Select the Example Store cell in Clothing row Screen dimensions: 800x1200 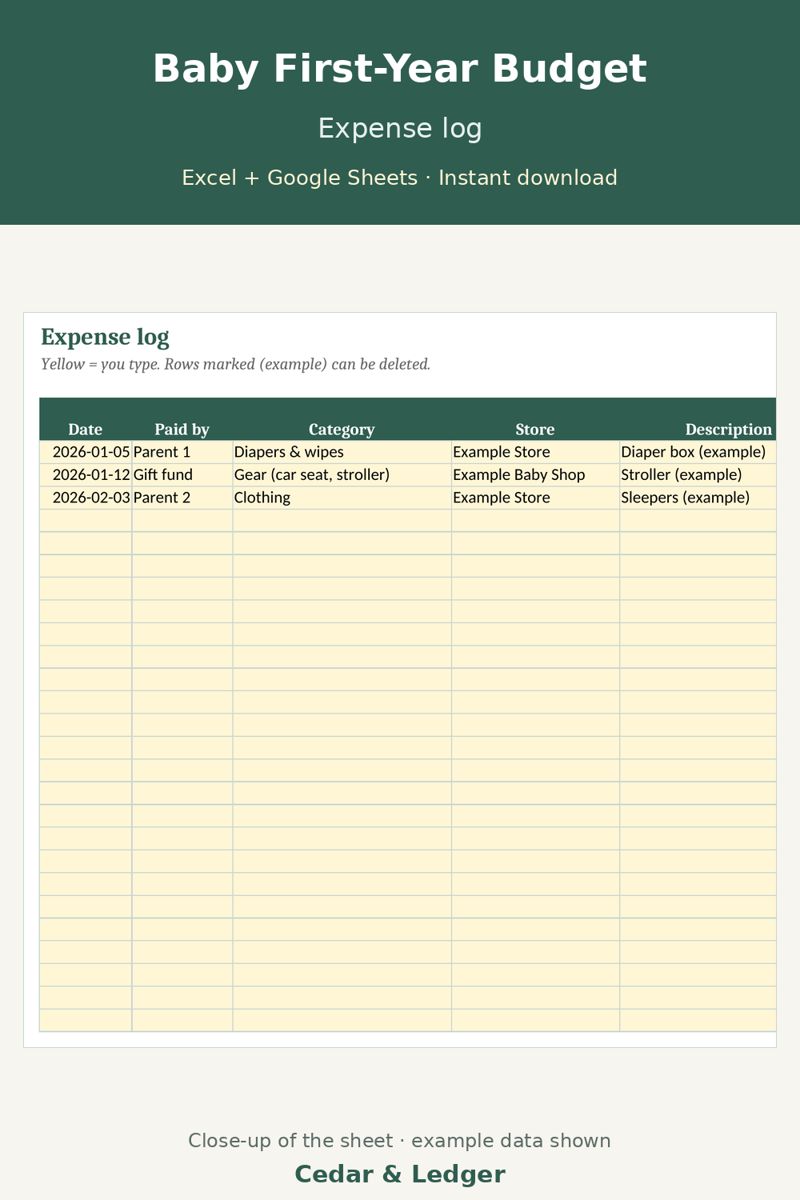(535, 498)
